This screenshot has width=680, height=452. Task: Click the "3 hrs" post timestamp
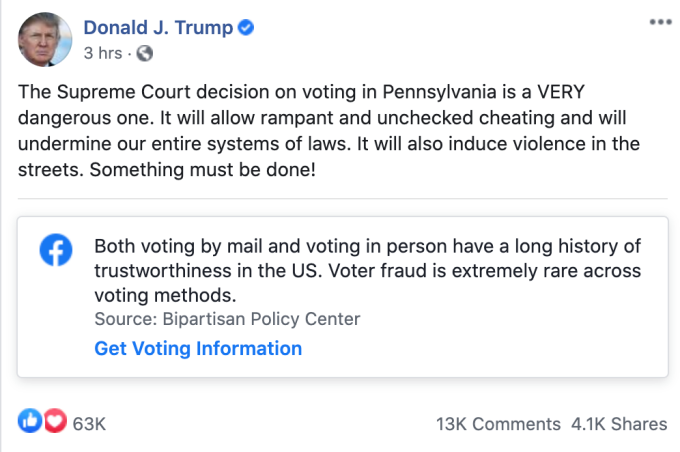(104, 52)
